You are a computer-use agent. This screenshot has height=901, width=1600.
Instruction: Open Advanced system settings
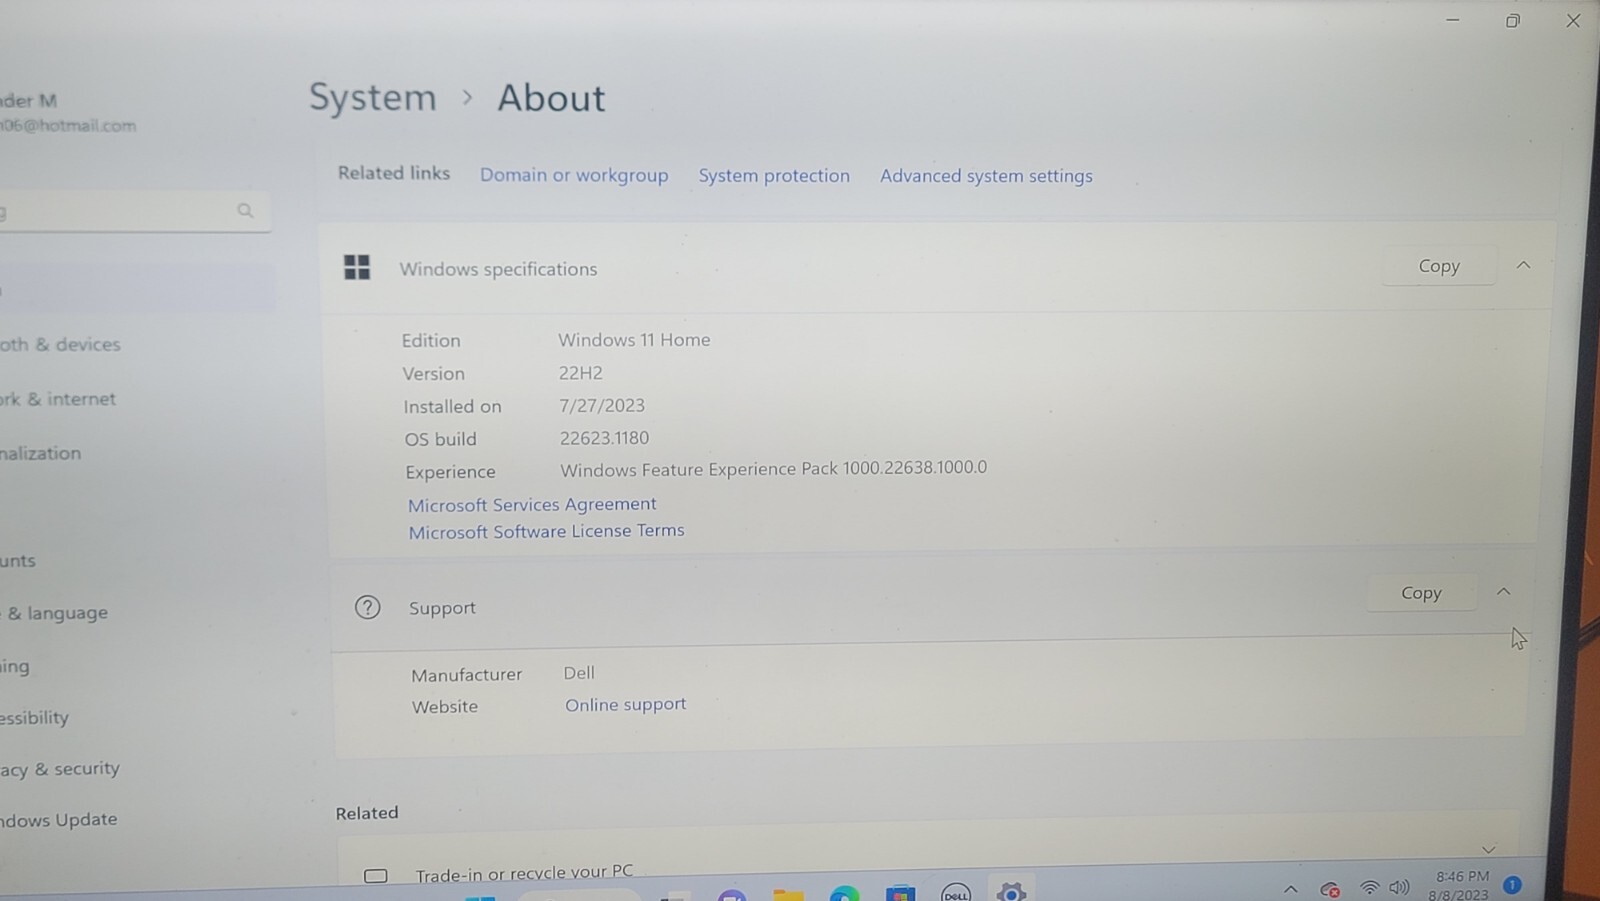(x=986, y=176)
